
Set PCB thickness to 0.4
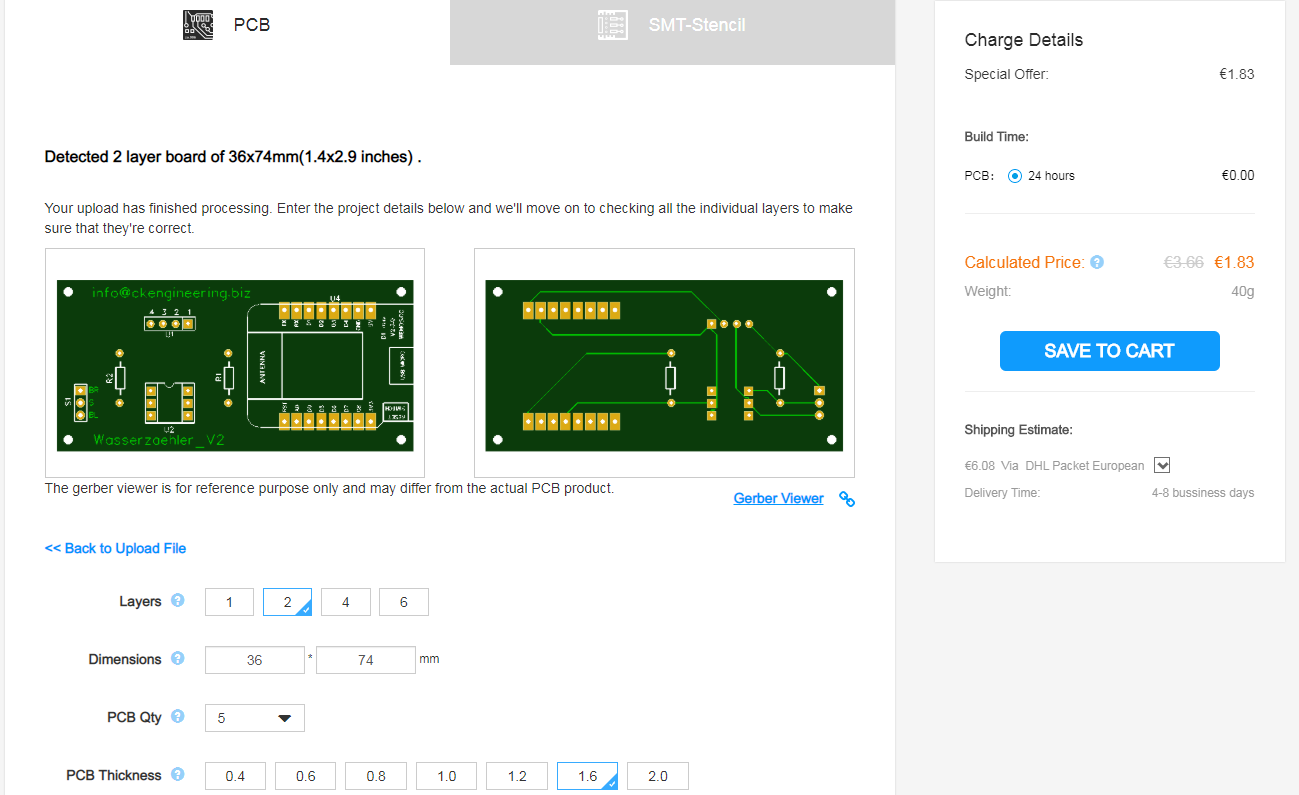point(235,776)
